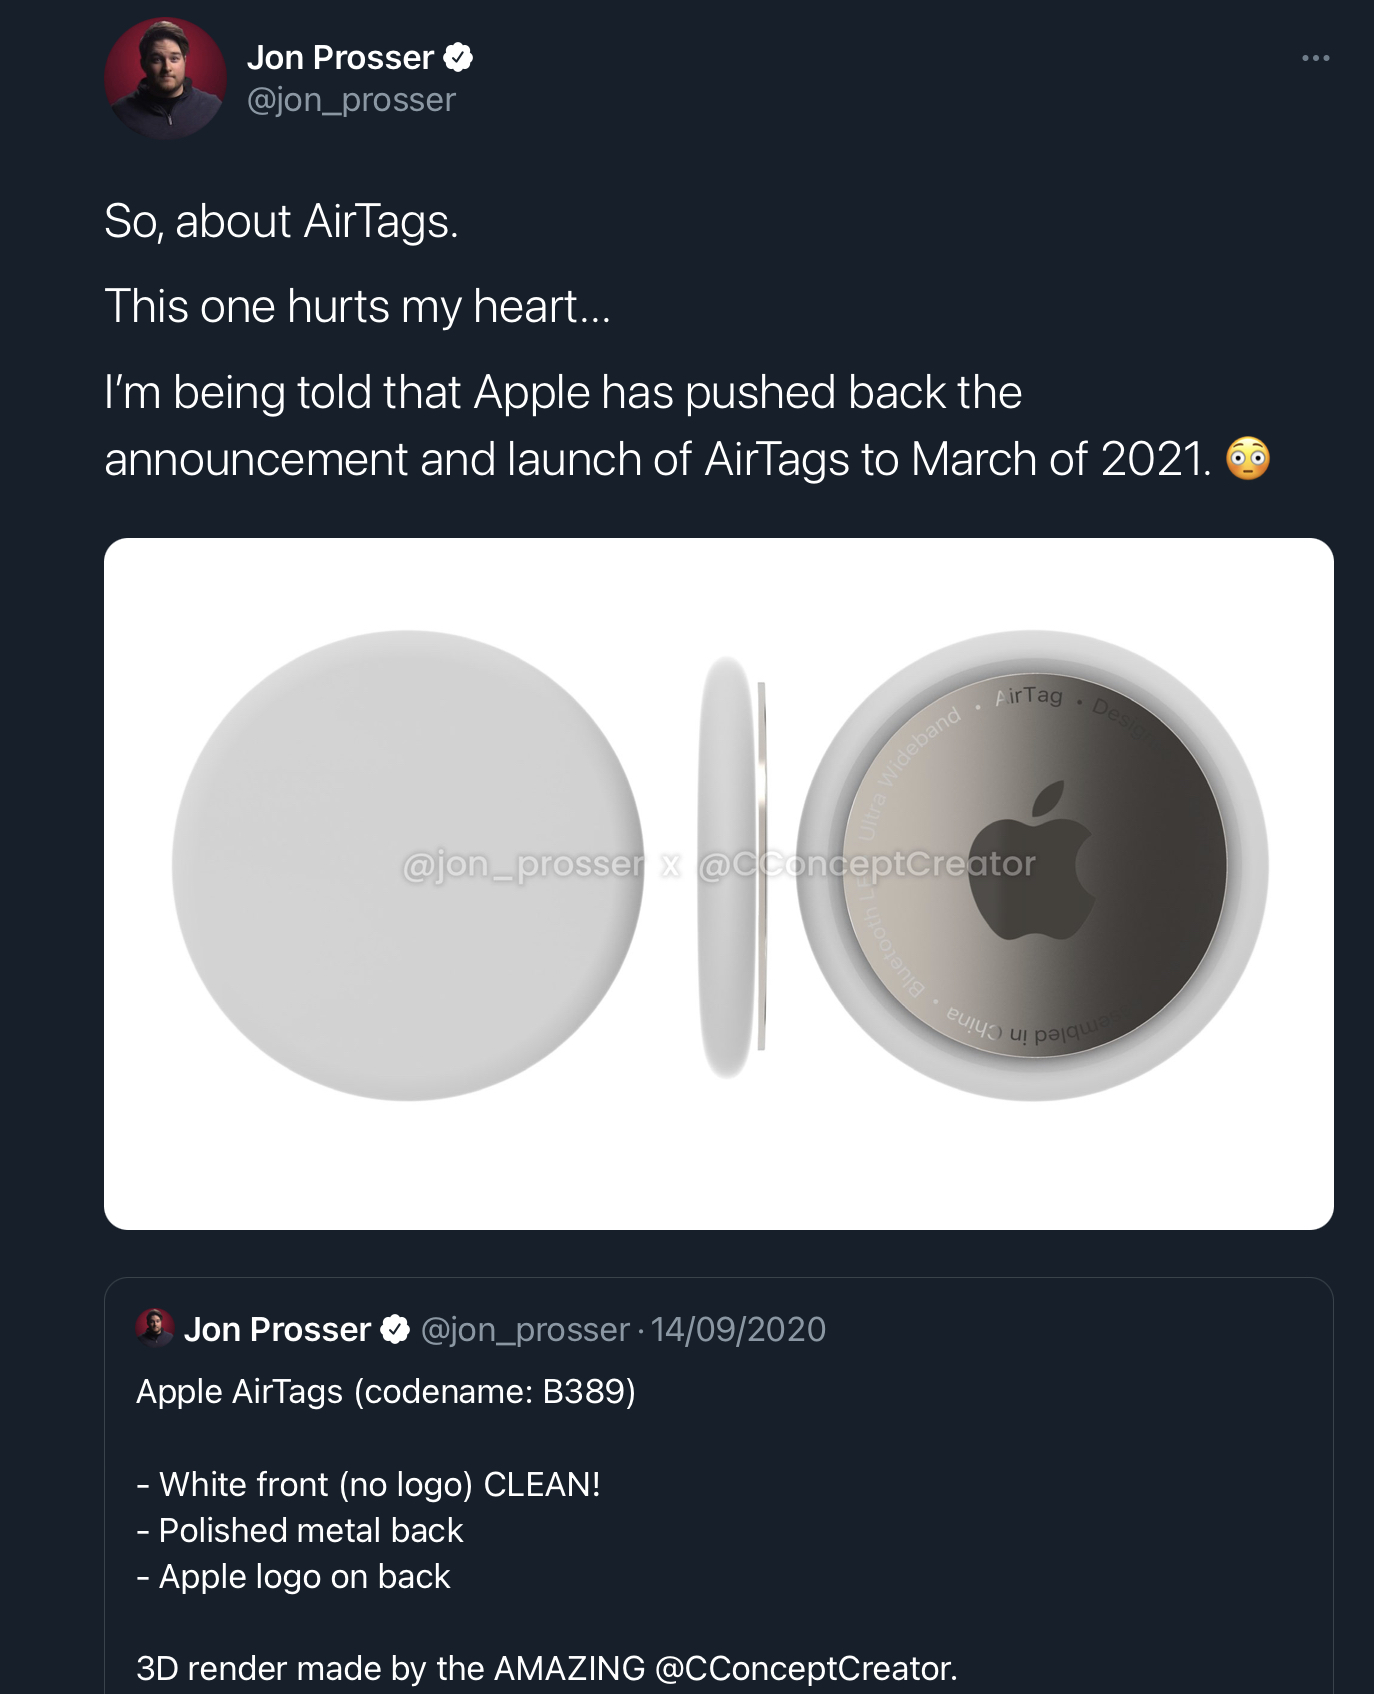
Task: Click the small avatar in the quoted tweet
Action: tap(155, 1328)
